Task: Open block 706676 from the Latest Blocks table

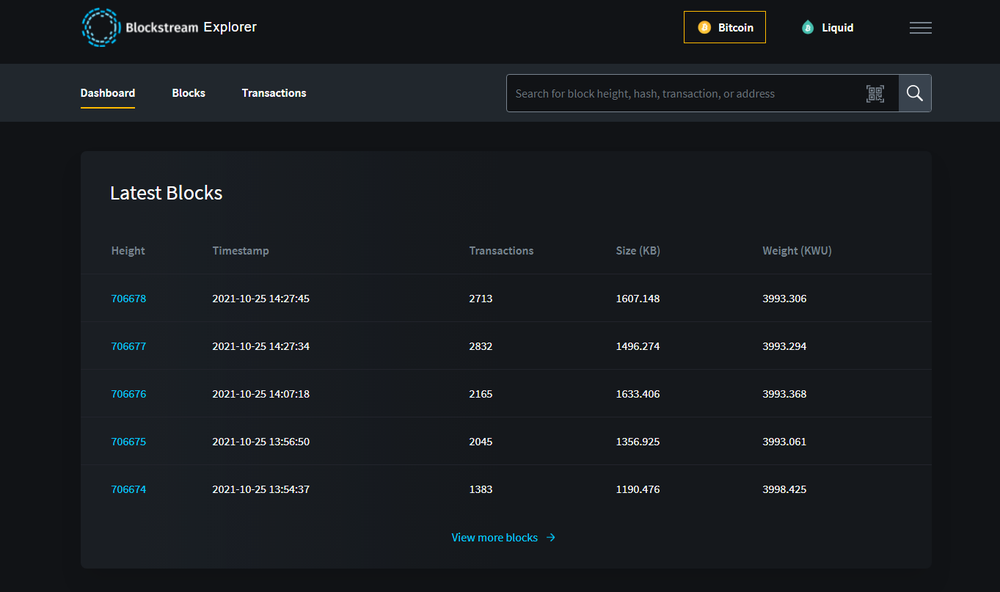Action: [128, 393]
